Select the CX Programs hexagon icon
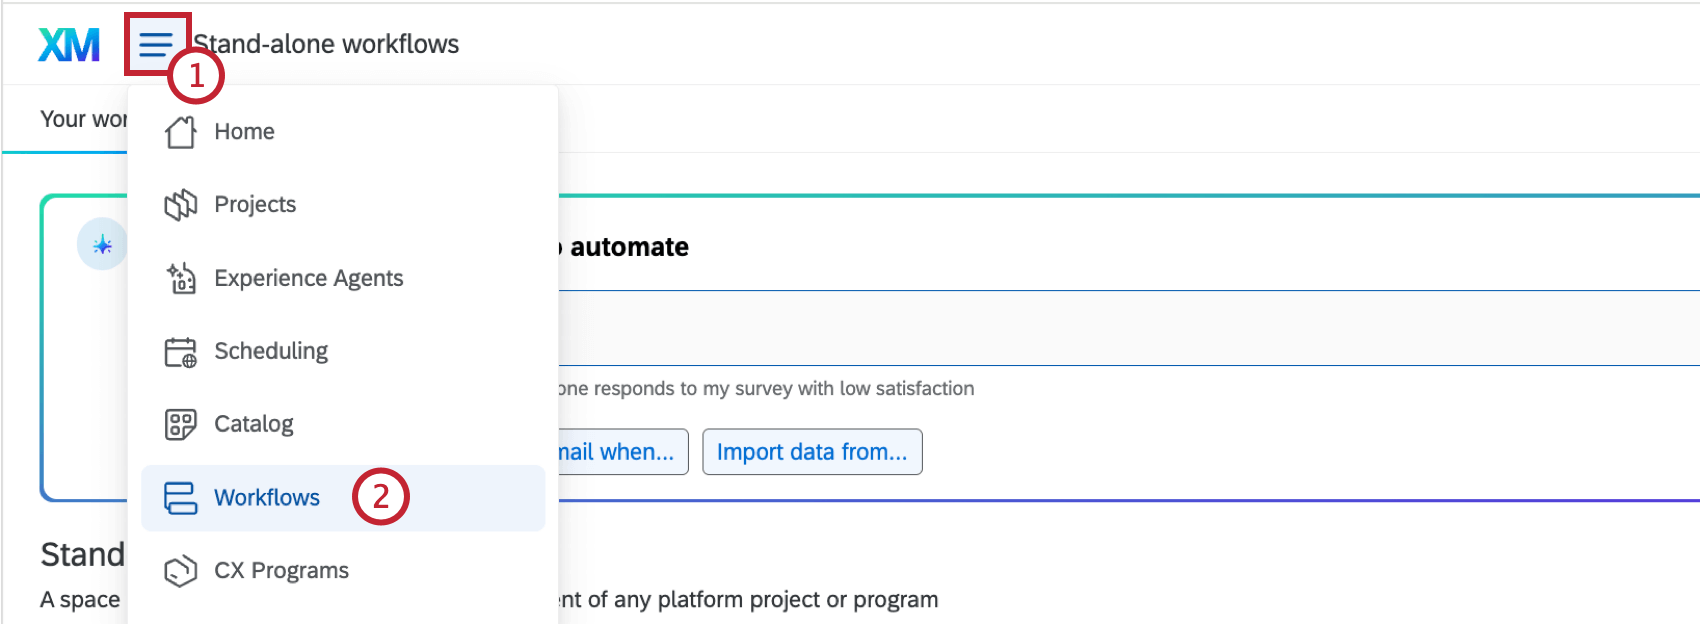This screenshot has width=1700, height=624. pyautogui.click(x=180, y=569)
